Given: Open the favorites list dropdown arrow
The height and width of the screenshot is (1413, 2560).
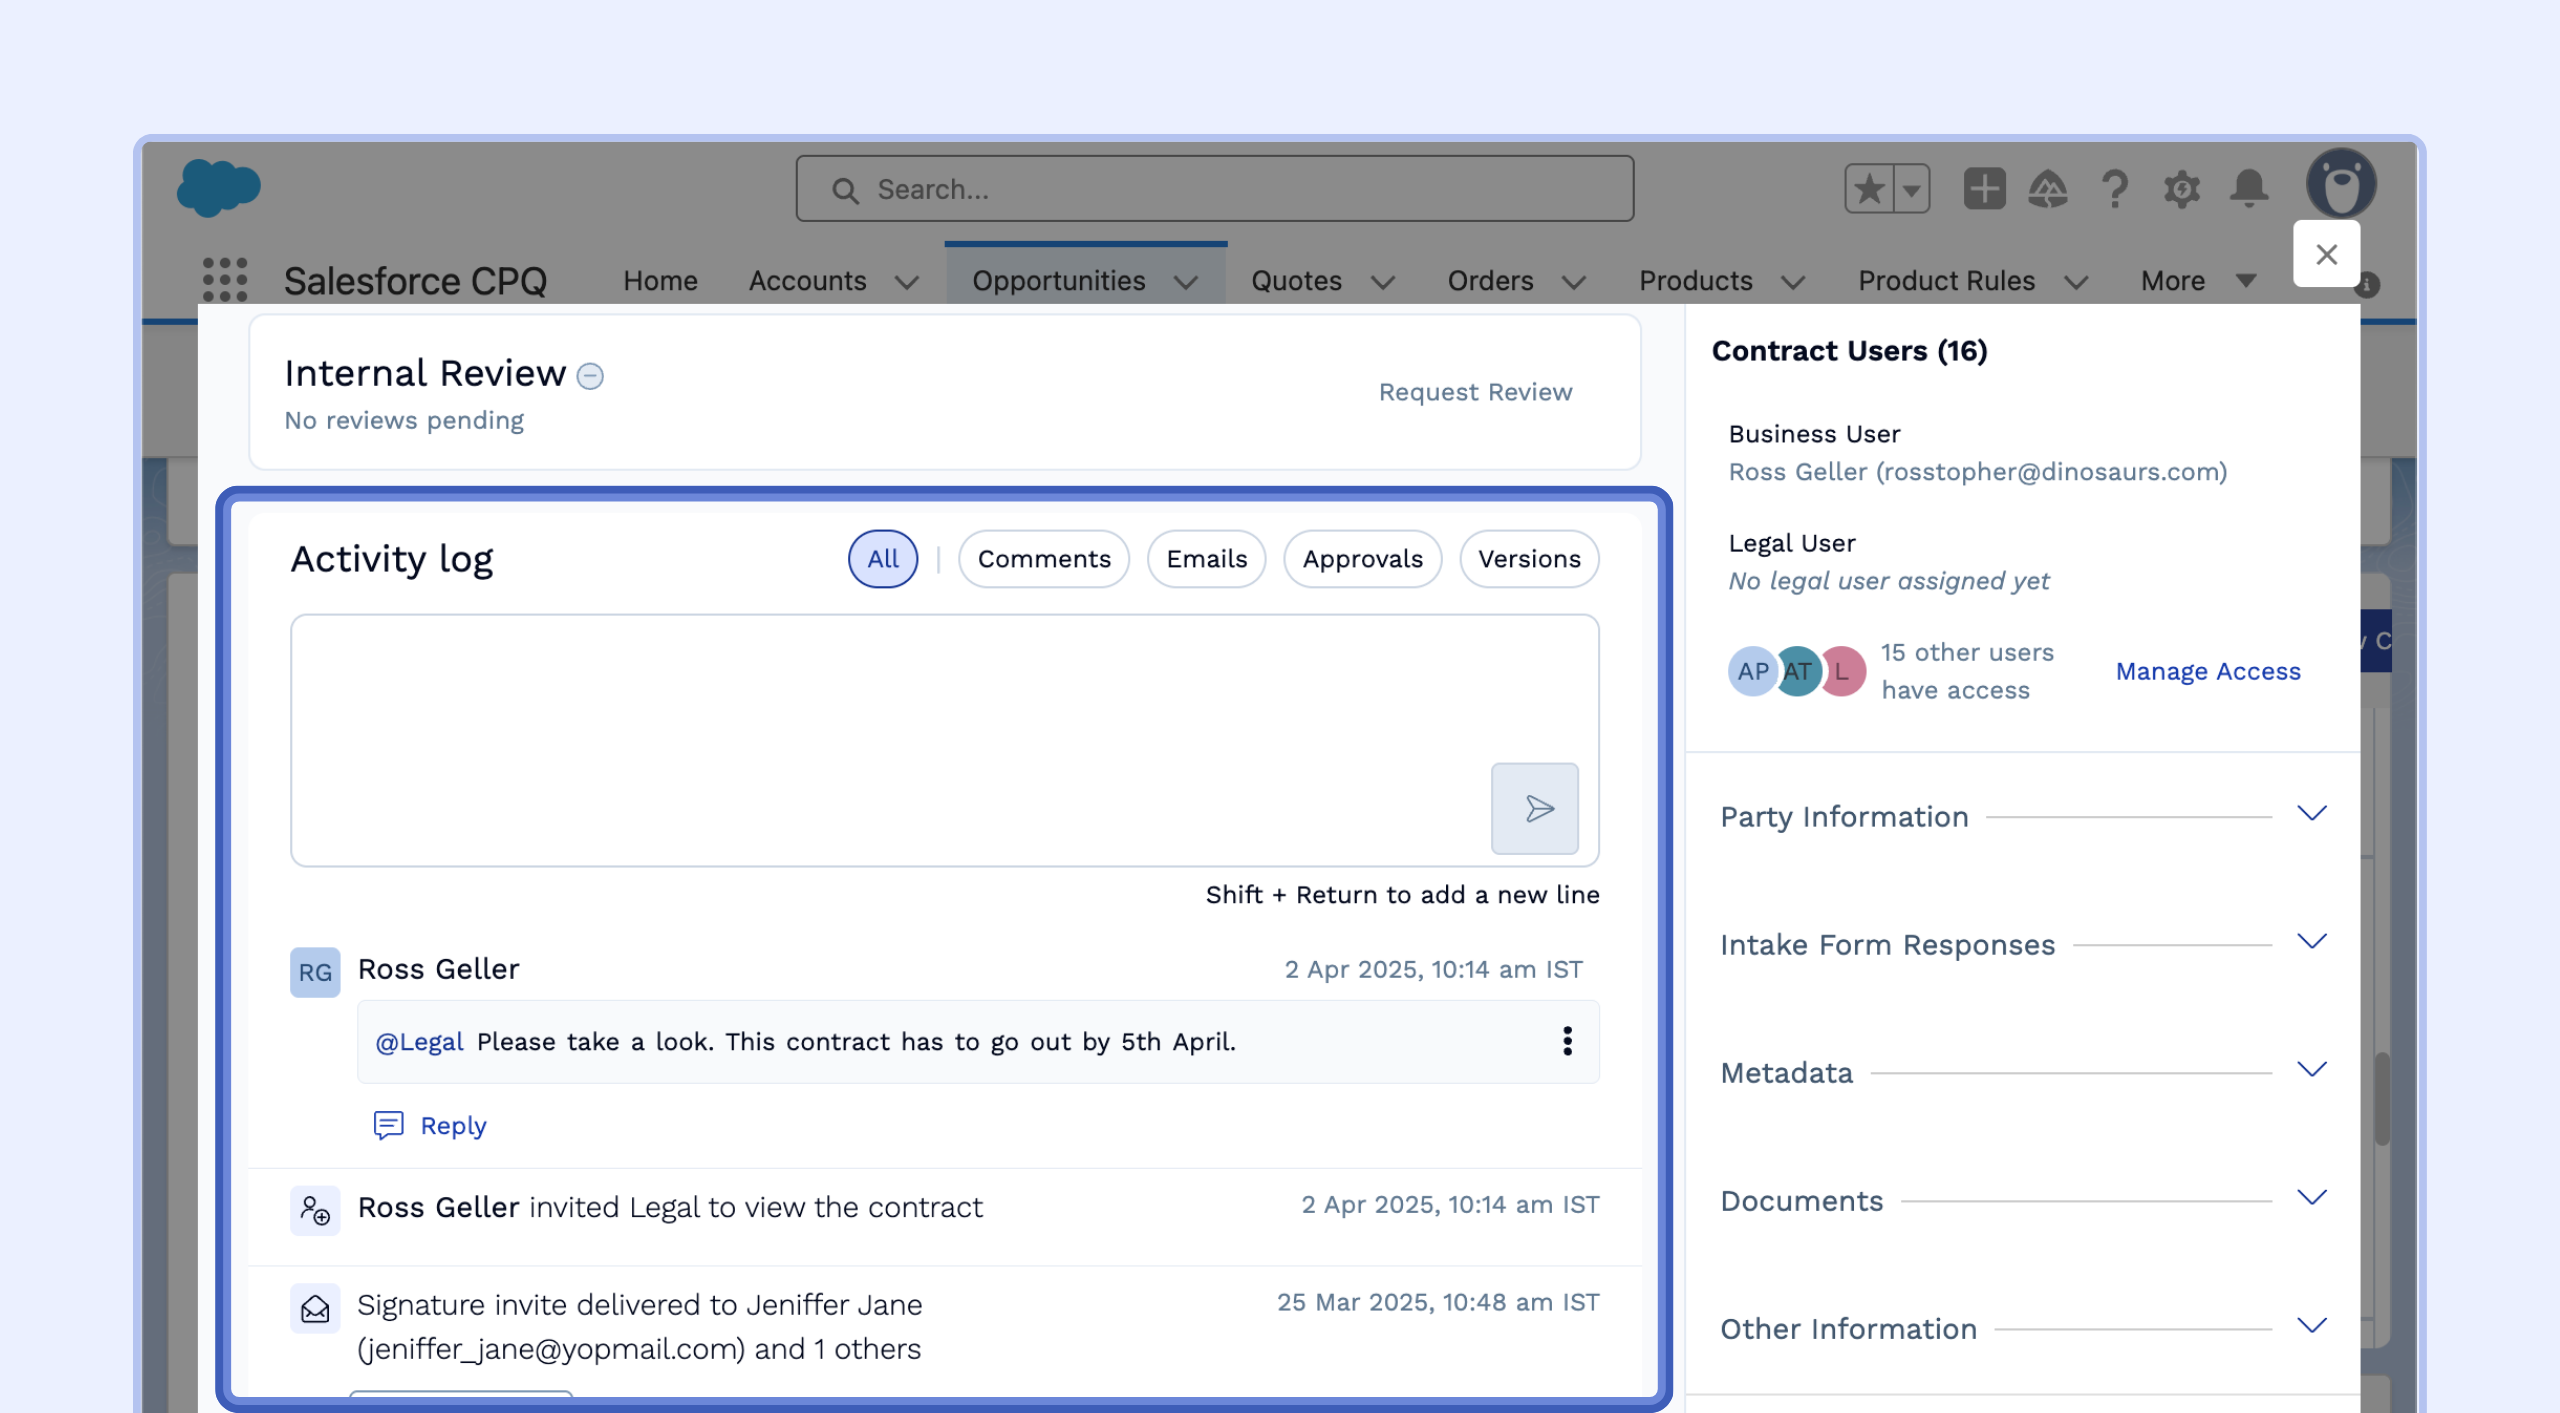Looking at the screenshot, I should [x=1911, y=188].
